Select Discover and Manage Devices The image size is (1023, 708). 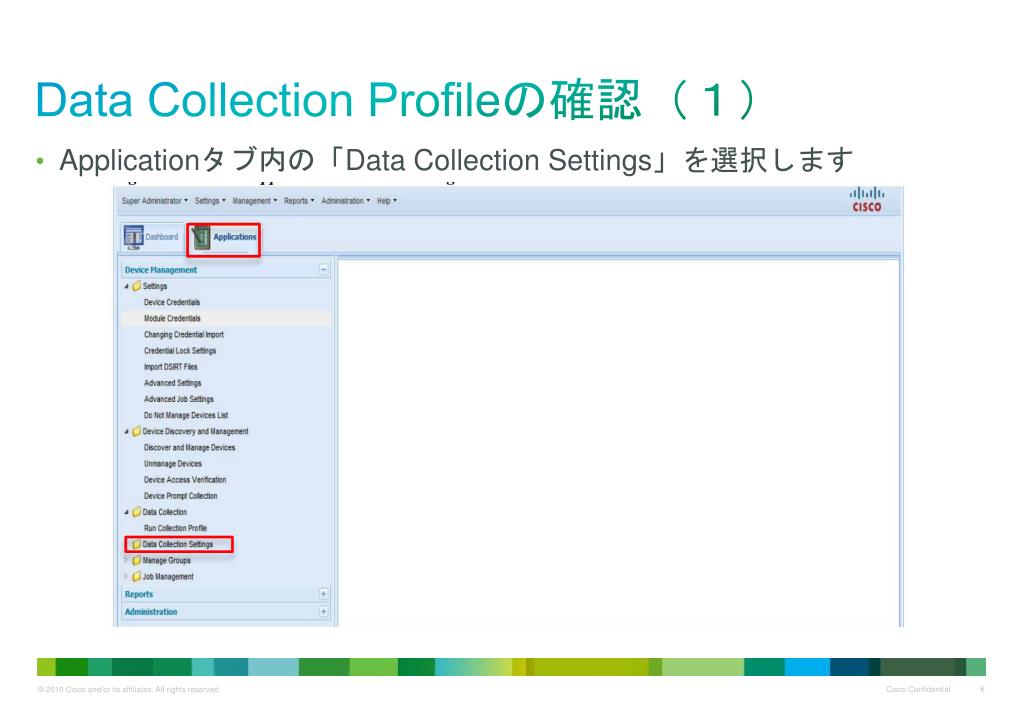(189, 448)
